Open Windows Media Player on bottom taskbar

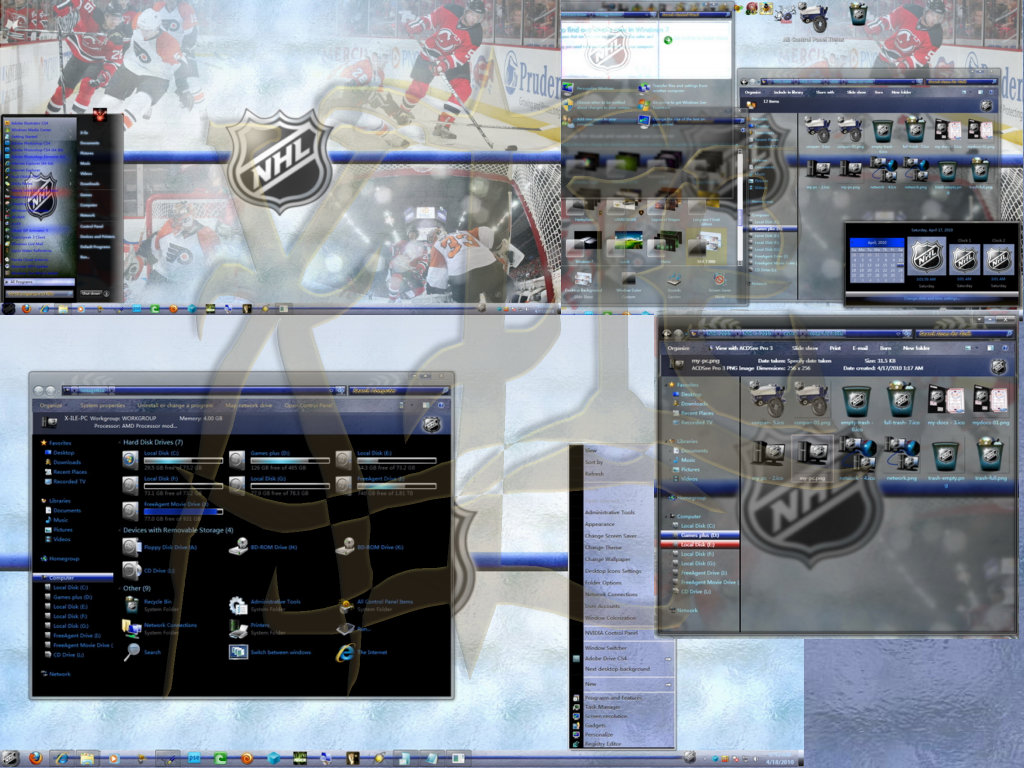pyautogui.click(x=113, y=759)
